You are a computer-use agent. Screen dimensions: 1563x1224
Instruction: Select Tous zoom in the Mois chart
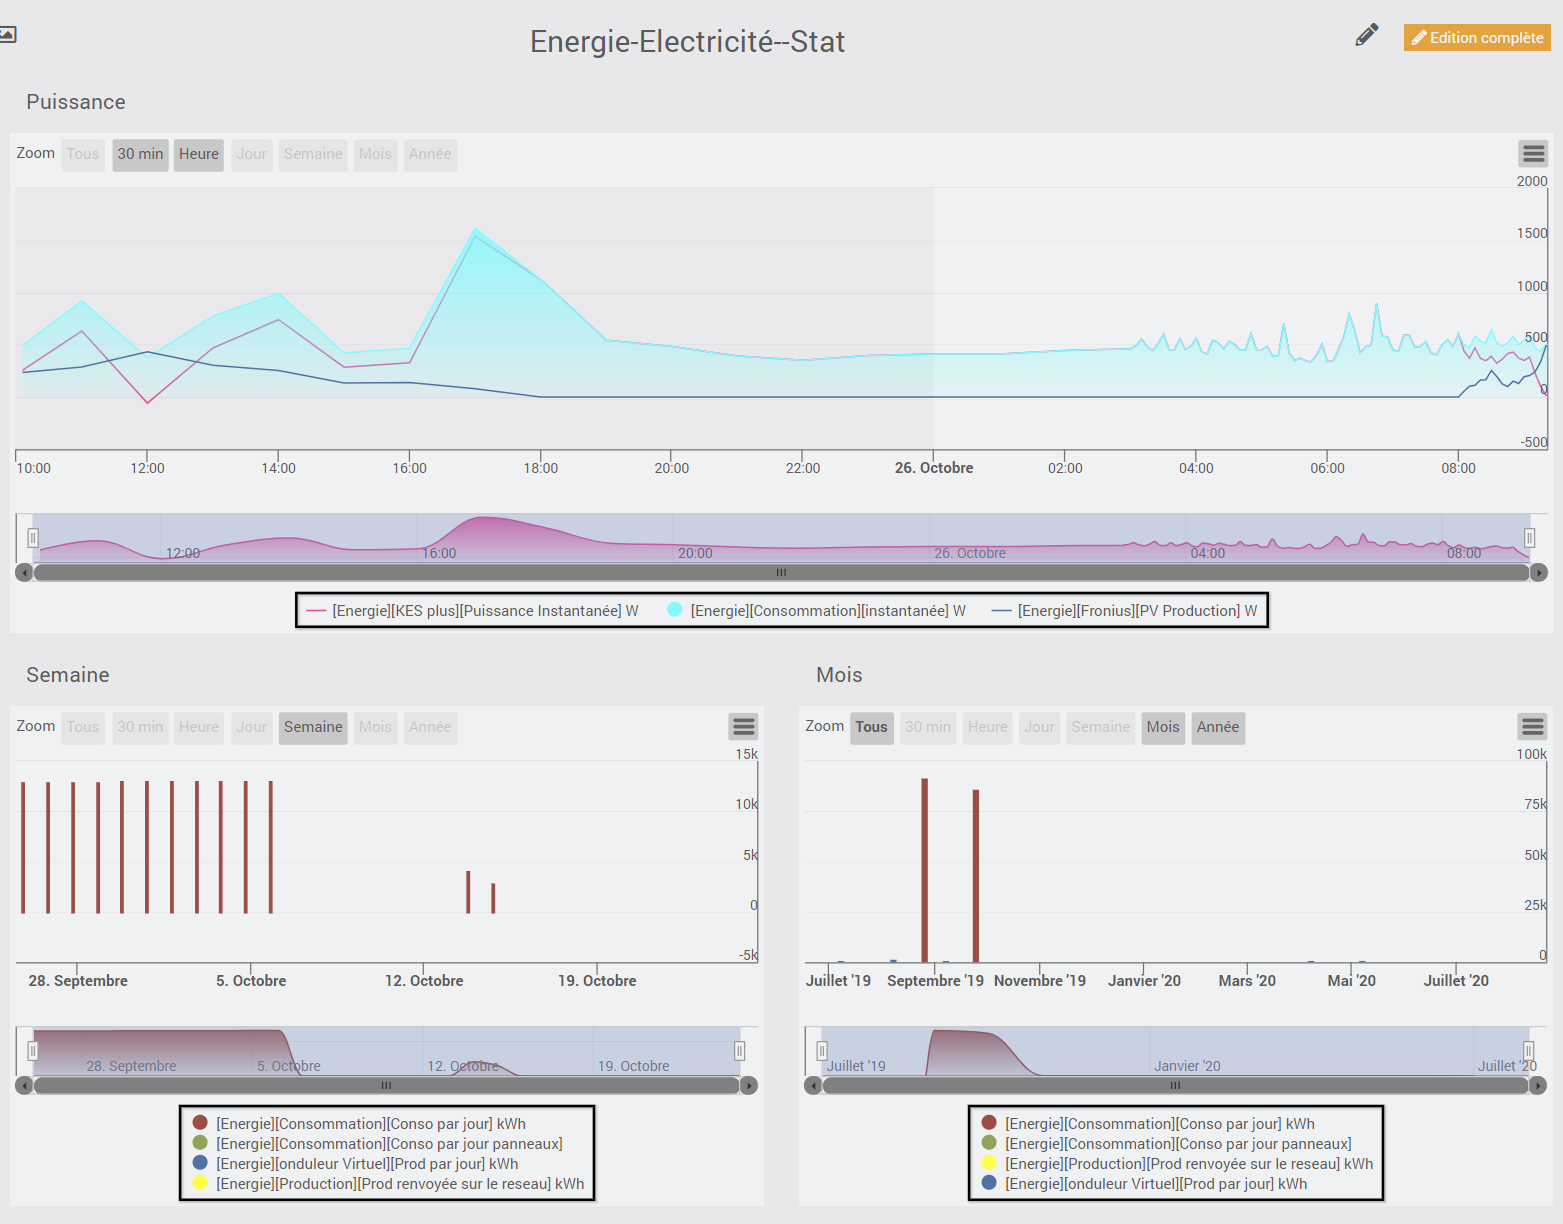(x=871, y=727)
